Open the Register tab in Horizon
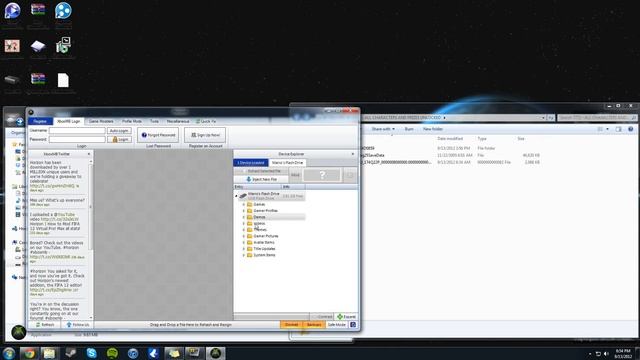 40,121
